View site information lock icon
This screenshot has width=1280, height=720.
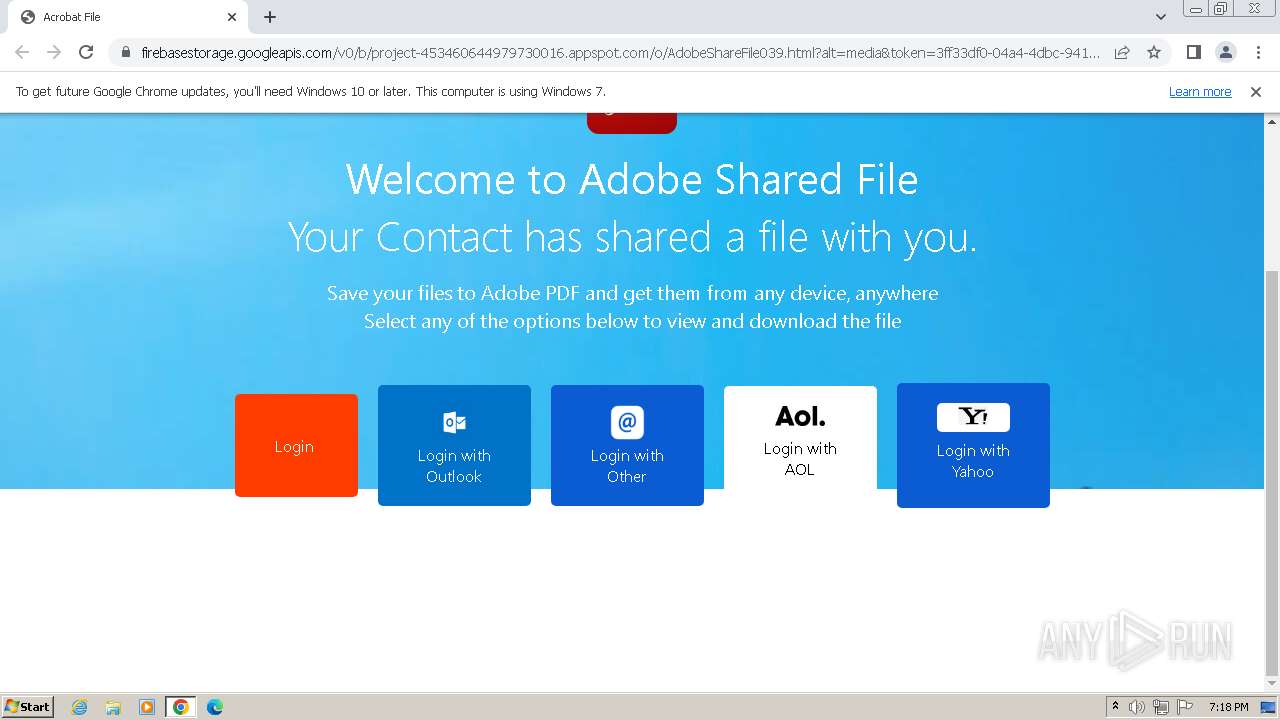126,52
